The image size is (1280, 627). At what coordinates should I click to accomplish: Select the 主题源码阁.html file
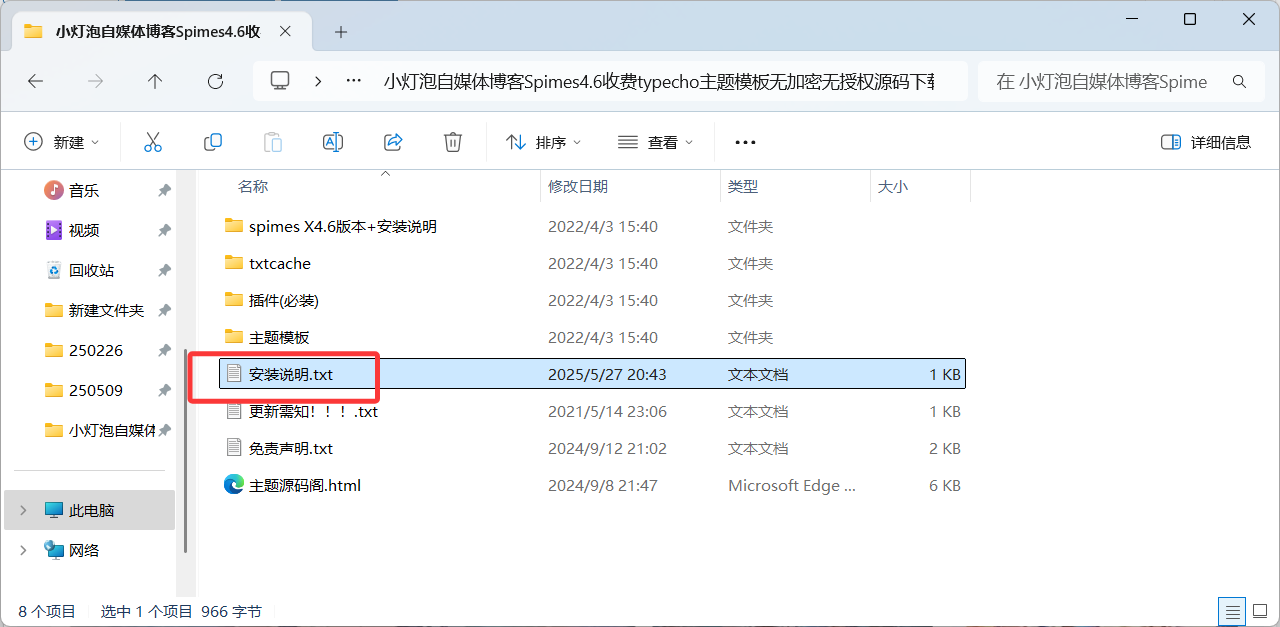(592, 485)
